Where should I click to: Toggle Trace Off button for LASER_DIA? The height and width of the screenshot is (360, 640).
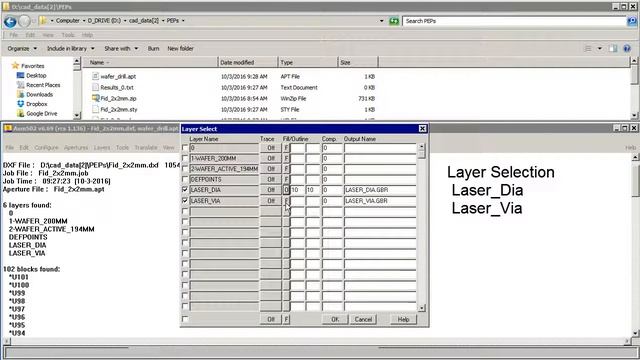point(271,190)
